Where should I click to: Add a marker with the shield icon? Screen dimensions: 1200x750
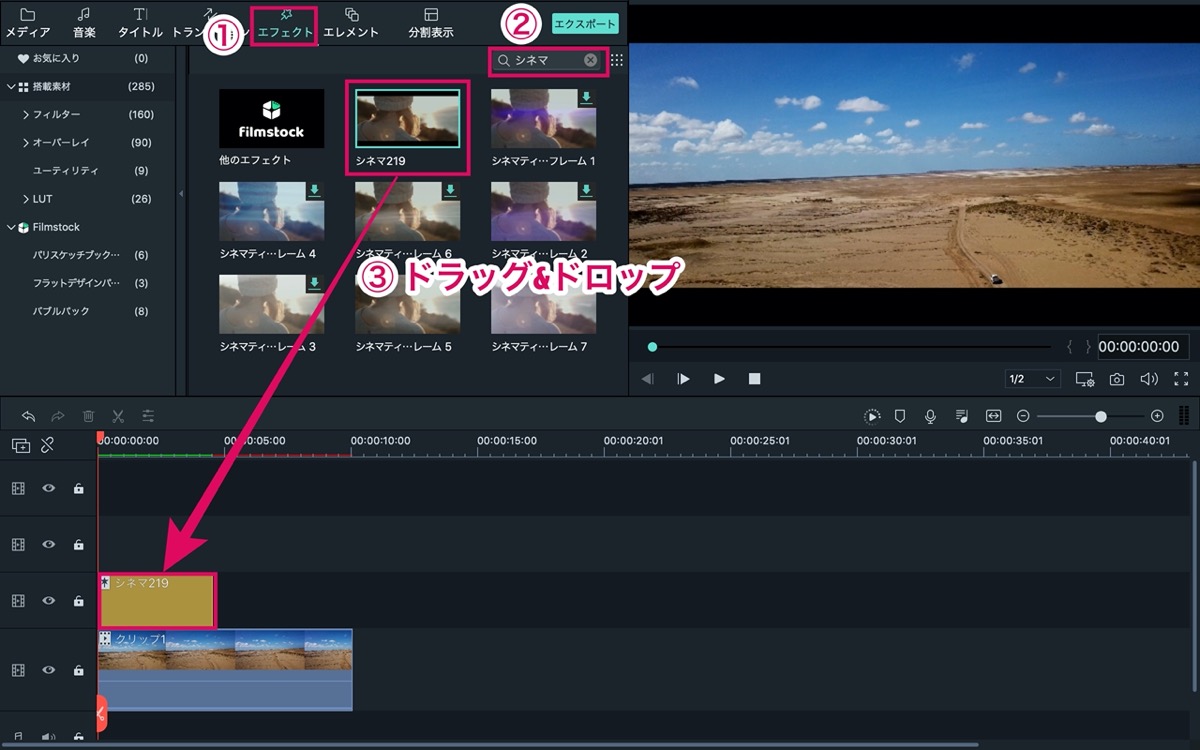[x=900, y=416]
